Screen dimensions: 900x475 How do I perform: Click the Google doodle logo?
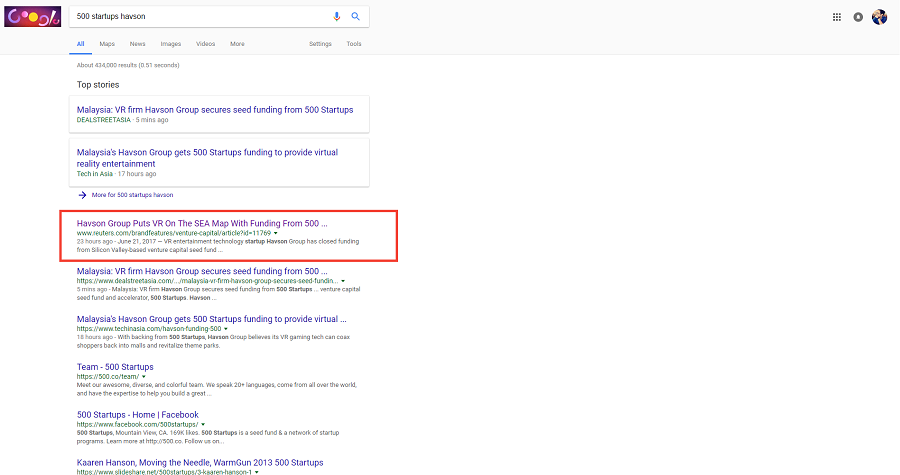pyautogui.click(x=33, y=17)
